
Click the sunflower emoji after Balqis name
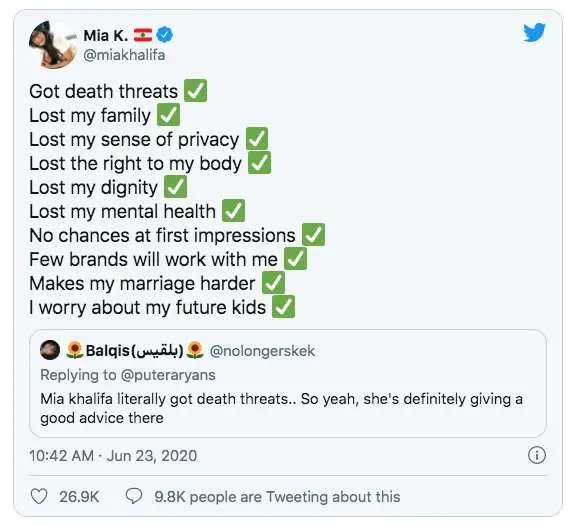point(195,350)
